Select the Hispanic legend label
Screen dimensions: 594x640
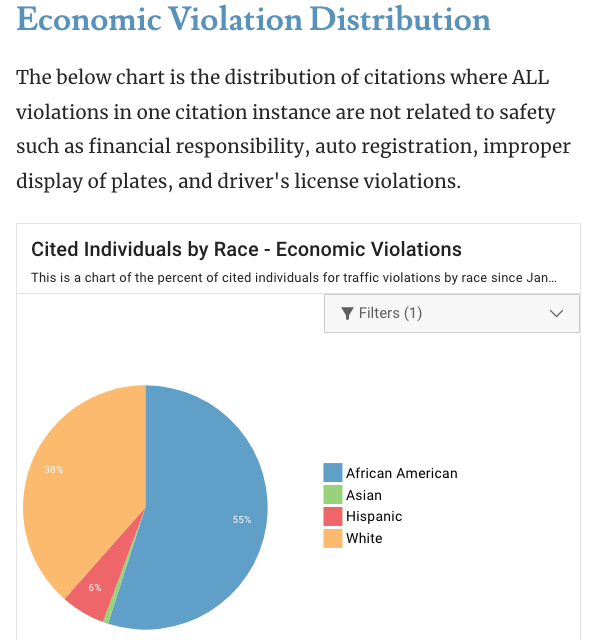(x=374, y=517)
